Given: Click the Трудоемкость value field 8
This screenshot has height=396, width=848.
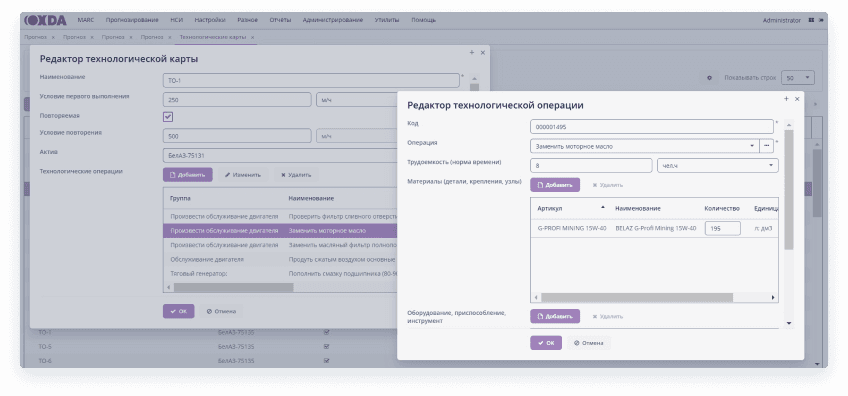Looking at the screenshot, I should pos(591,166).
